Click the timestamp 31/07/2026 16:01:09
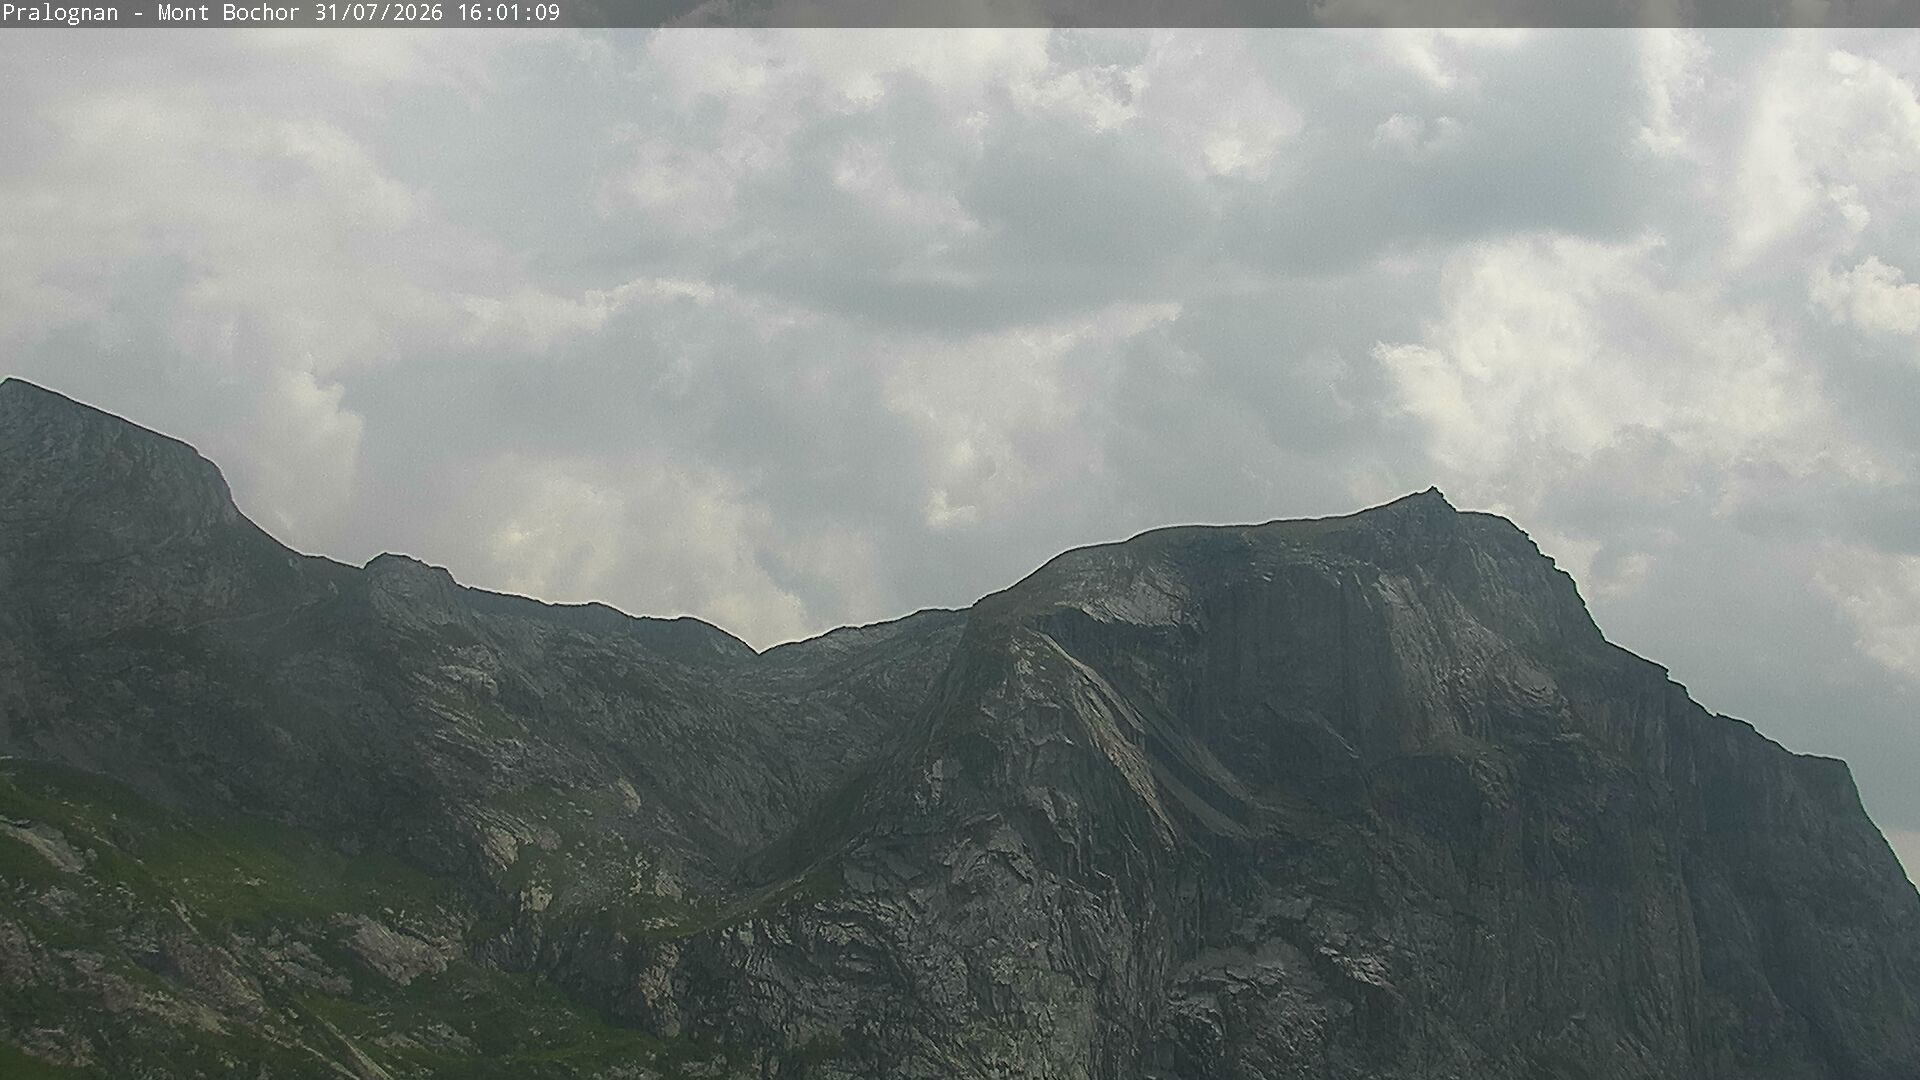 (x=437, y=13)
